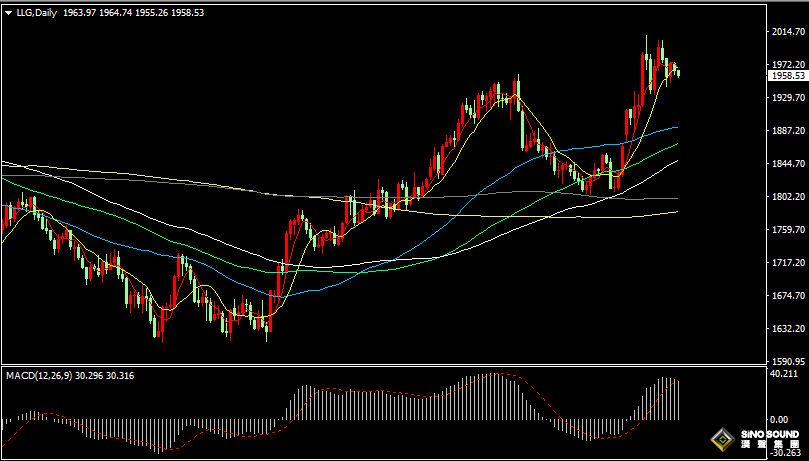Click the Sino Sound diamond logo icon
Image resolution: width=809 pixels, height=461 pixels.
click(x=722, y=439)
